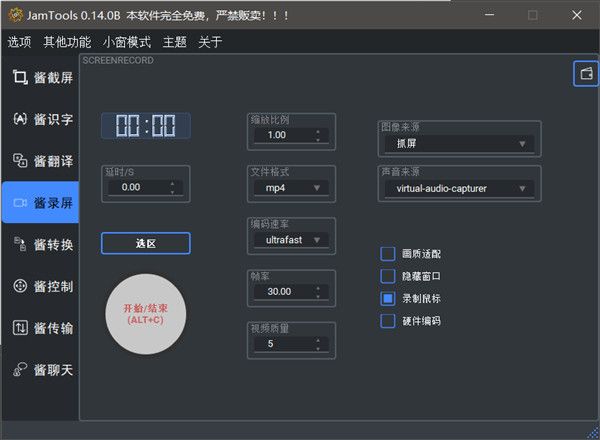Click the JamTools app icon in title bar
Image resolution: width=600 pixels, height=440 pixels.
(x=15, y=15)
